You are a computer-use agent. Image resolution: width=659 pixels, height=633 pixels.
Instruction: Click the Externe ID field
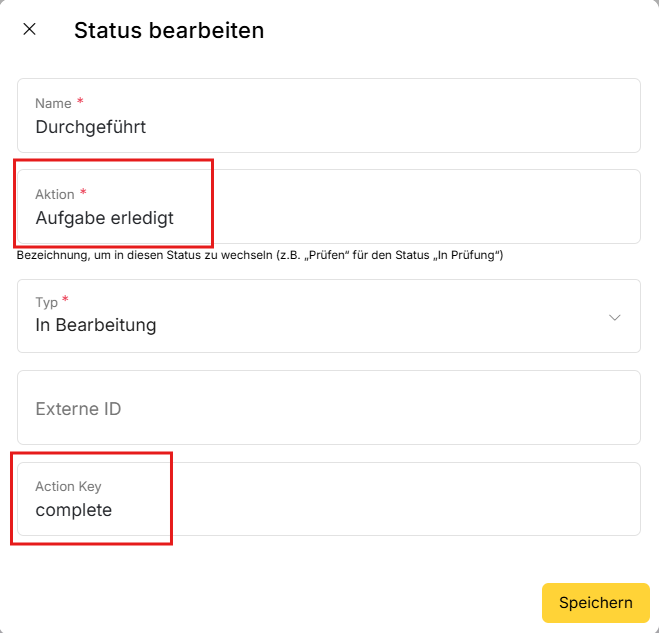(x=328, y=408)
